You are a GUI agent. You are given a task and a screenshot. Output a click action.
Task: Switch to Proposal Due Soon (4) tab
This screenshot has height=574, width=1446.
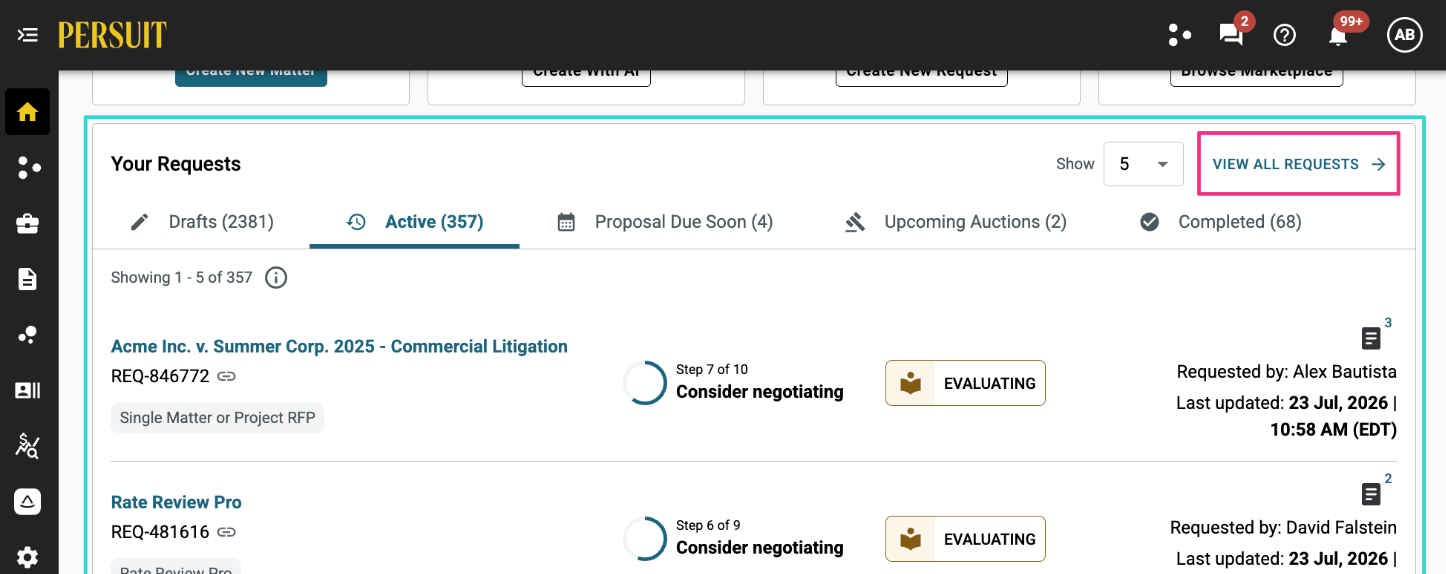coord(665,222)
